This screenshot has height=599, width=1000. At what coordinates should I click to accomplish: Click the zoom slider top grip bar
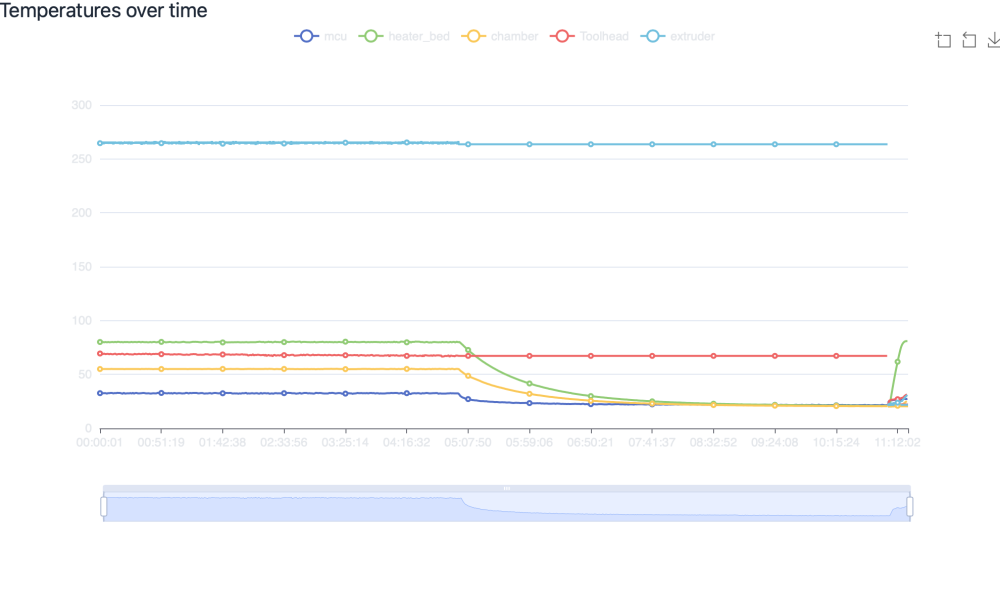507,488
